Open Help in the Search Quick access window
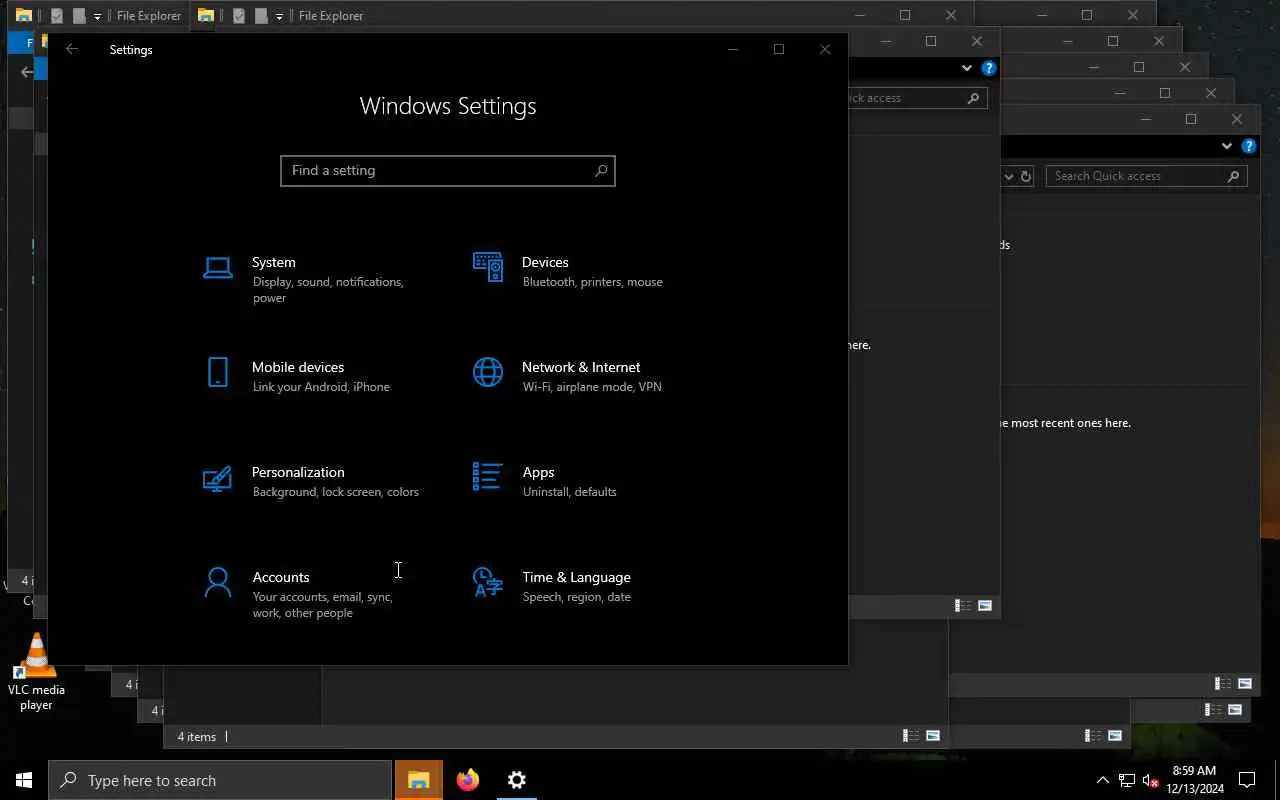This screenshot has width=1280, height=800. [x=1248, y=146]
